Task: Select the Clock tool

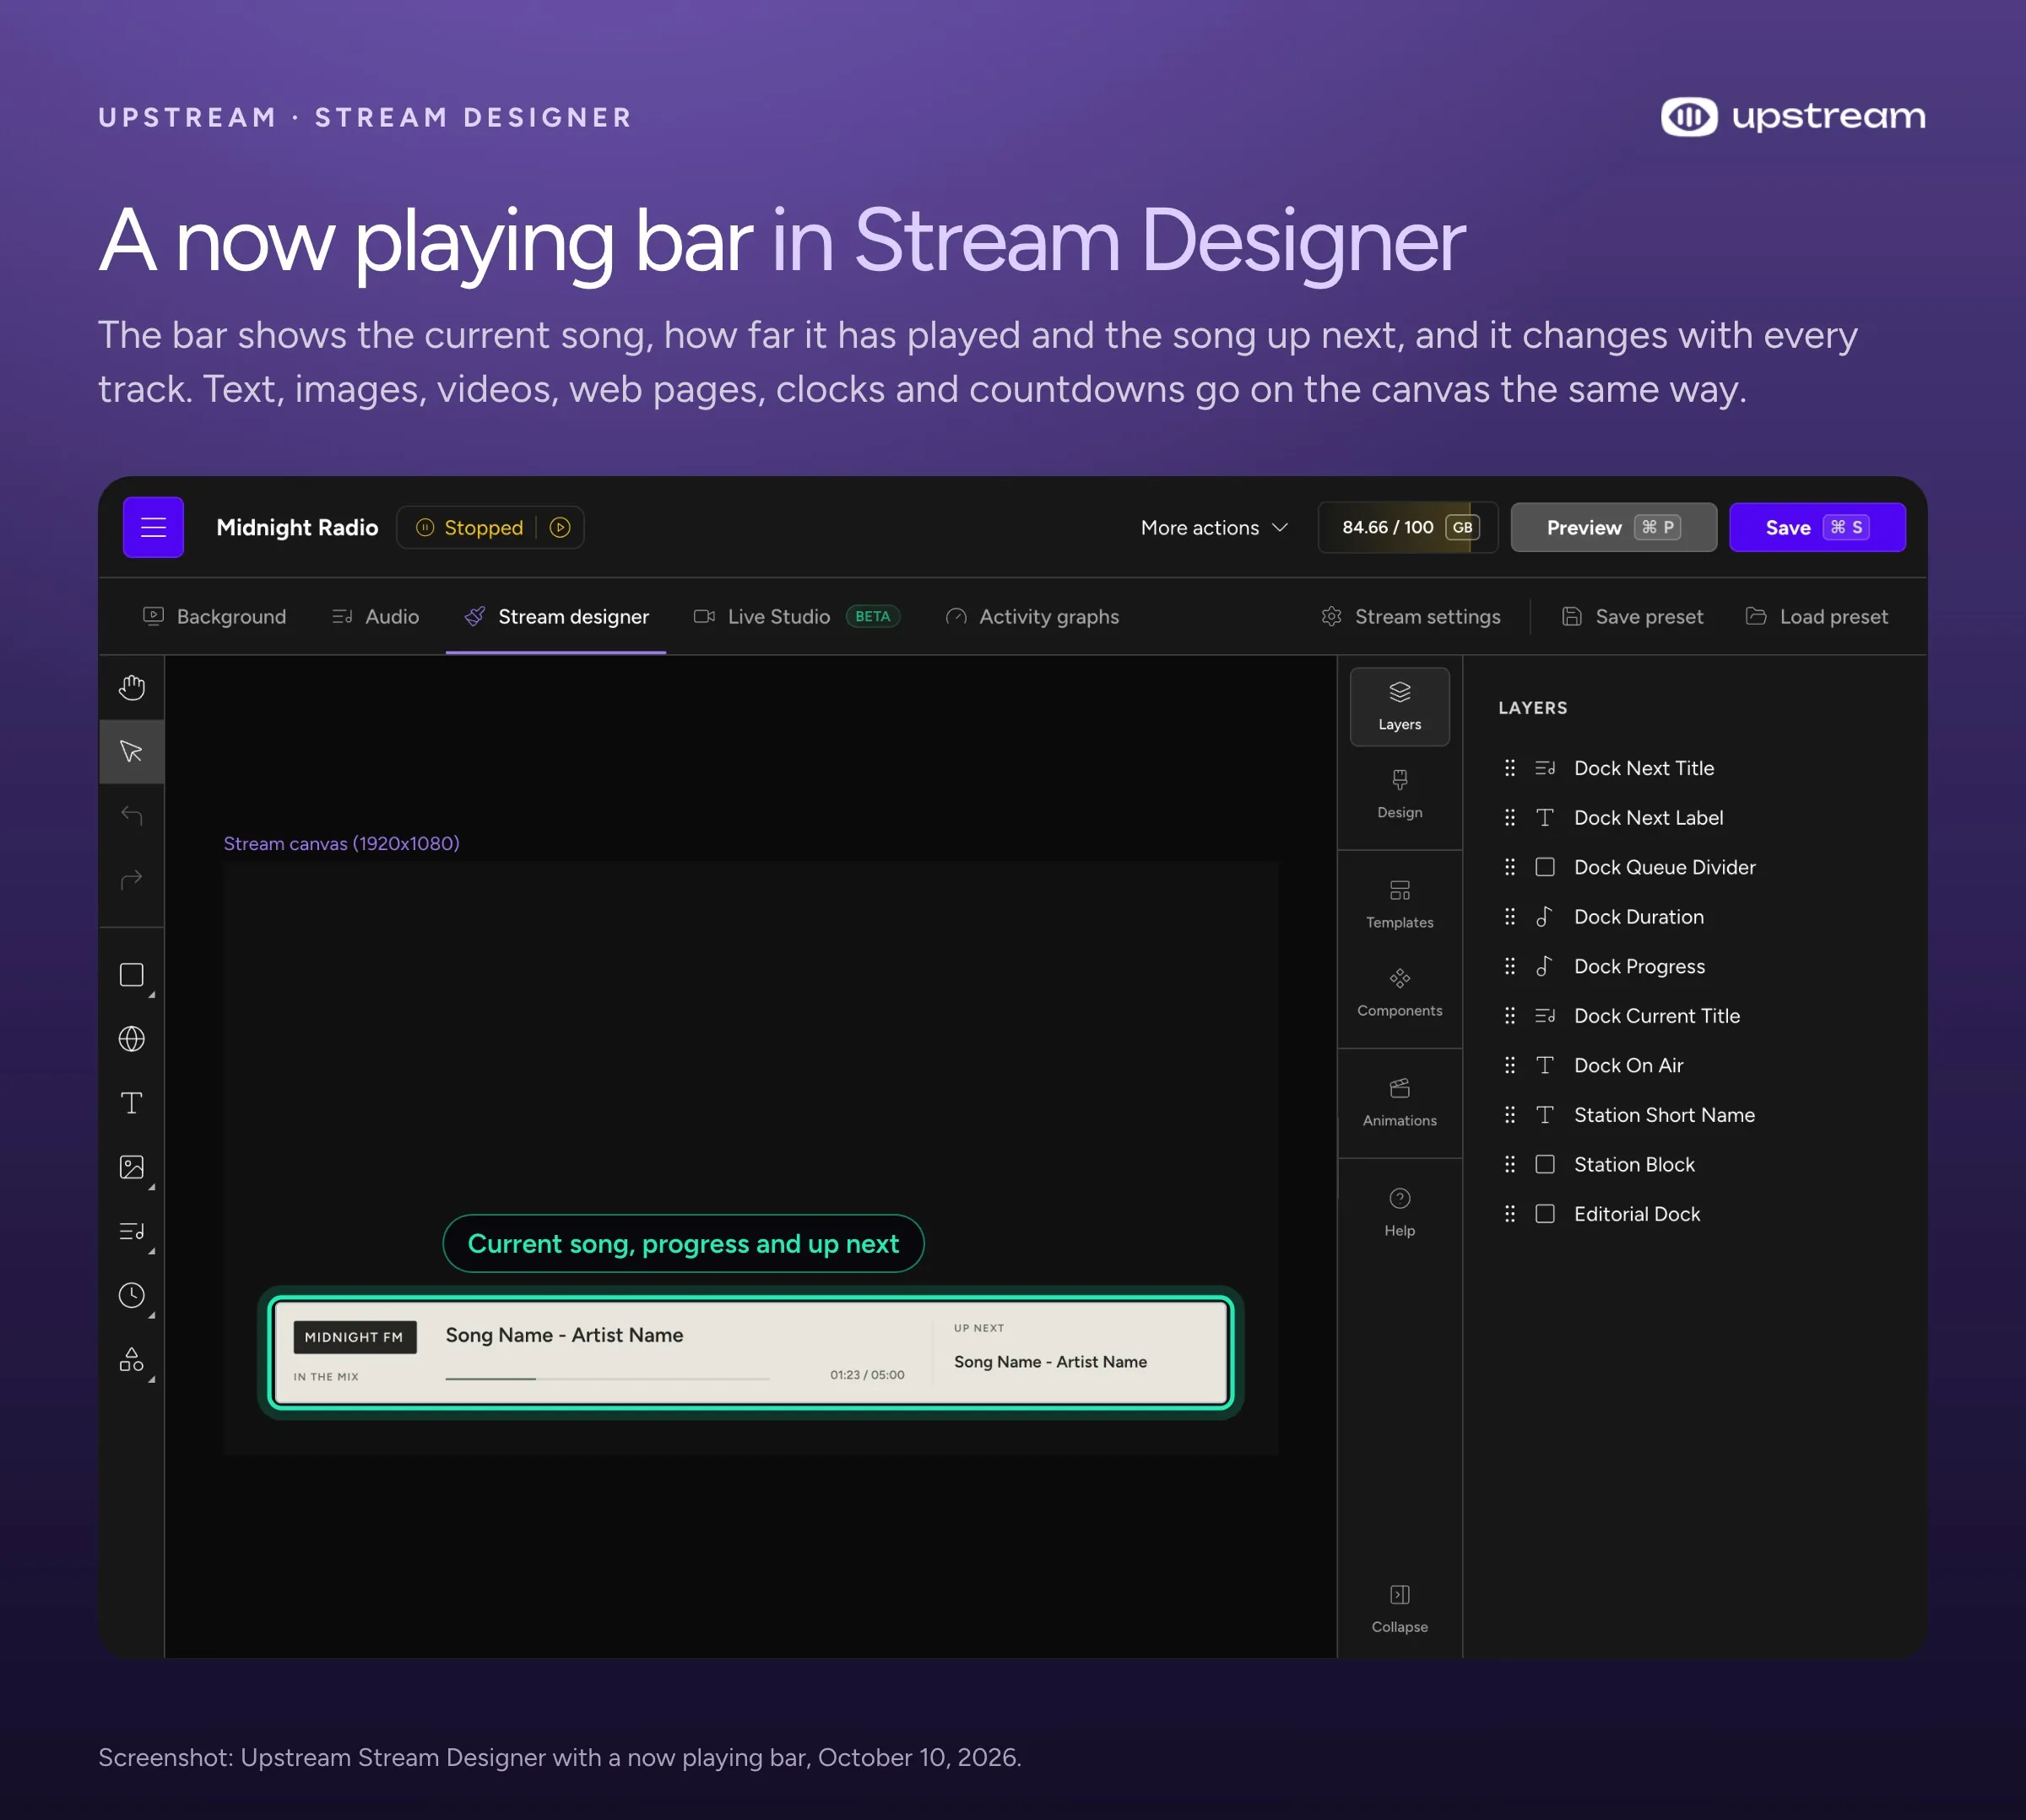Action: [x=132, y=1295]
